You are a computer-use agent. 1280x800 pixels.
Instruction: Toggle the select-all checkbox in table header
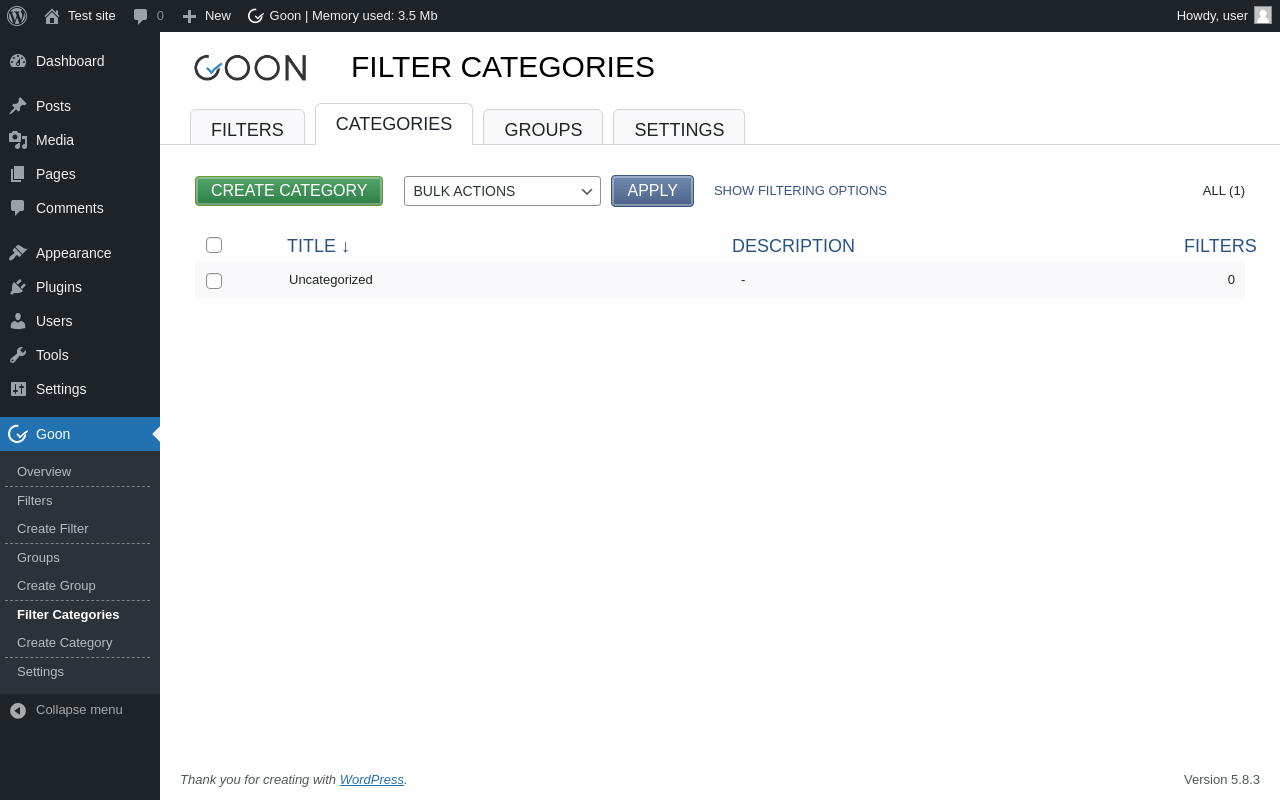[x=214, y=245]
